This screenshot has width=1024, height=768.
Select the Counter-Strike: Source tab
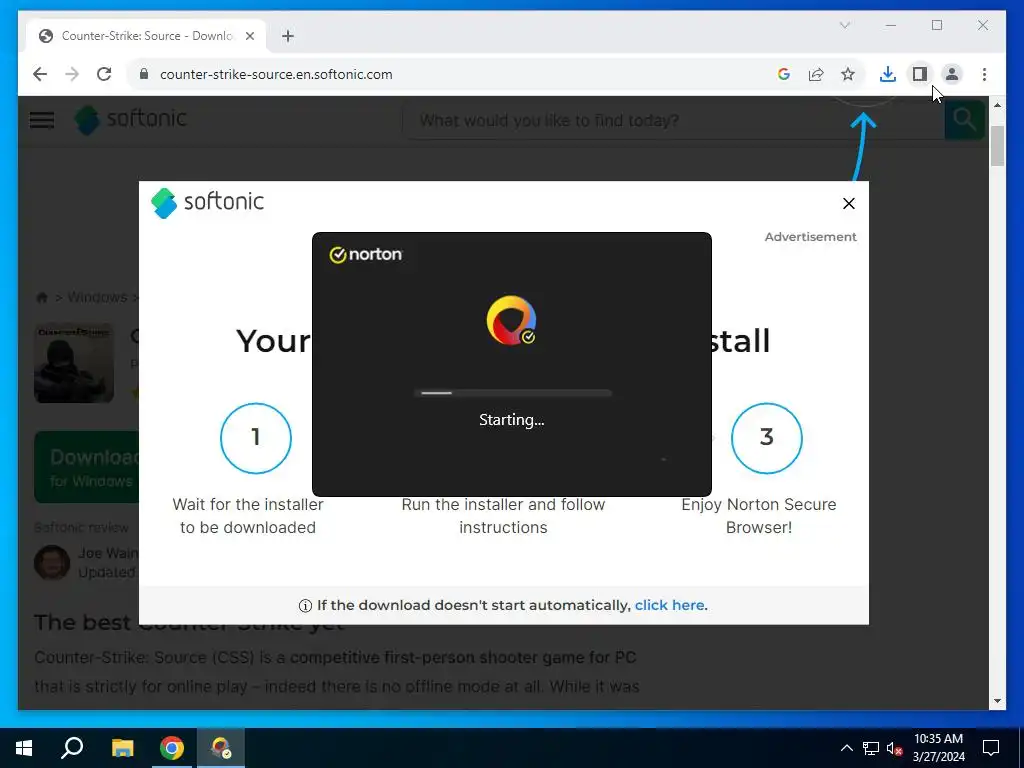coord(146,36)
